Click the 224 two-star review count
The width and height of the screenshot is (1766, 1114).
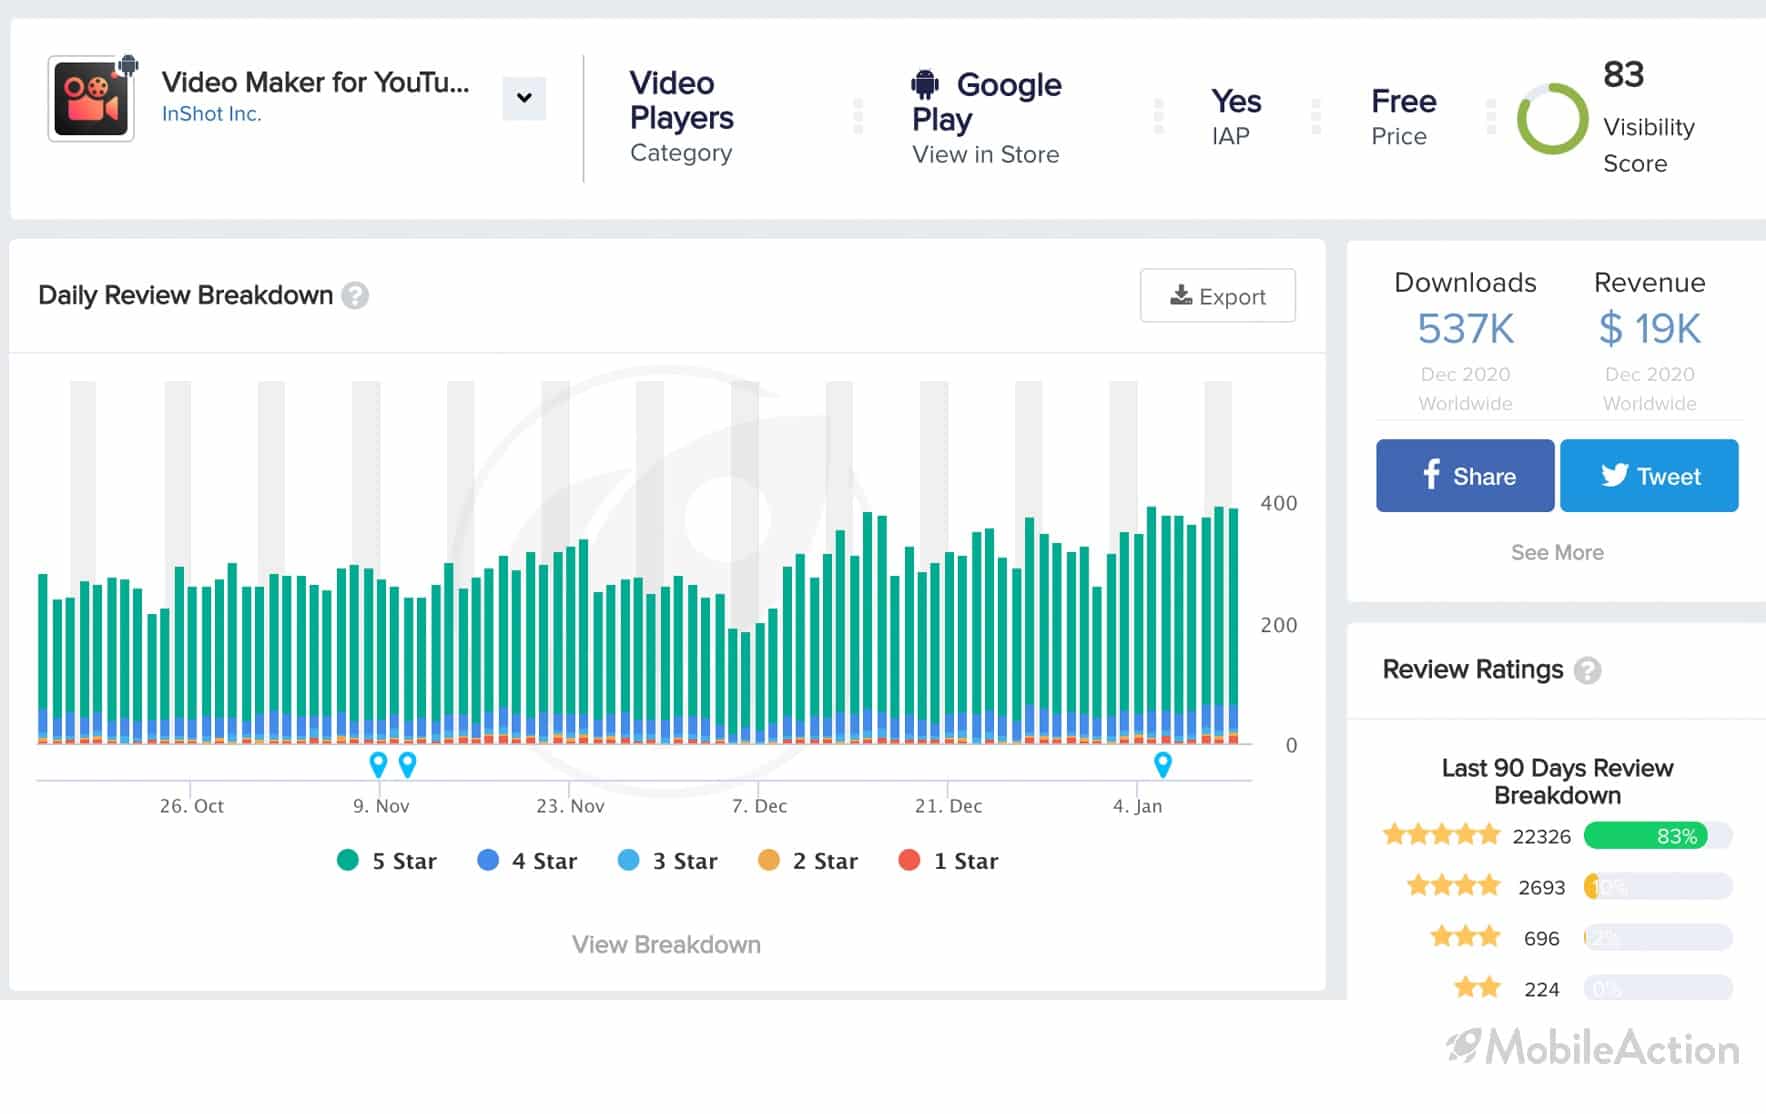[x=1541, y=989]
